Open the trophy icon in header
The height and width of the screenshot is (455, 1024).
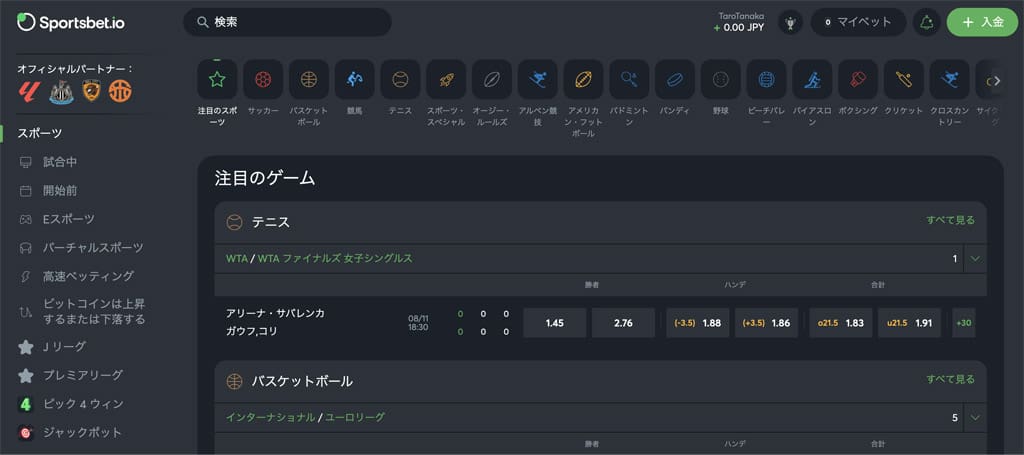coord(791,22)
